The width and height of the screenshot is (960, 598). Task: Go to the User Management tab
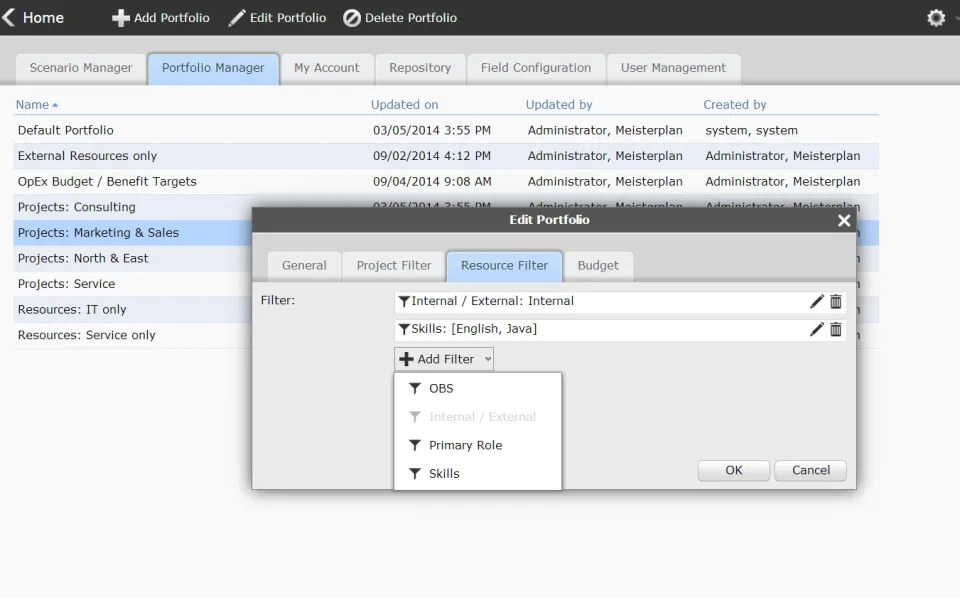[x=673, y=68]
